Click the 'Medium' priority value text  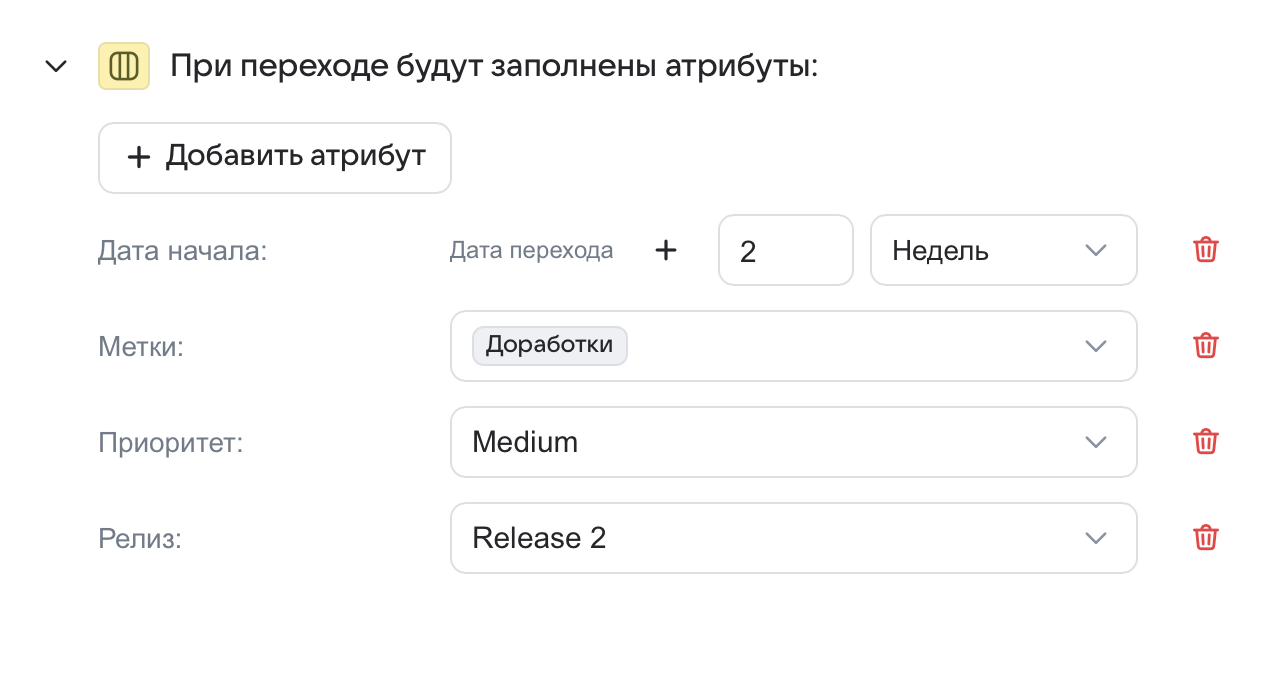pyautogui.click(x=524, y=441)
